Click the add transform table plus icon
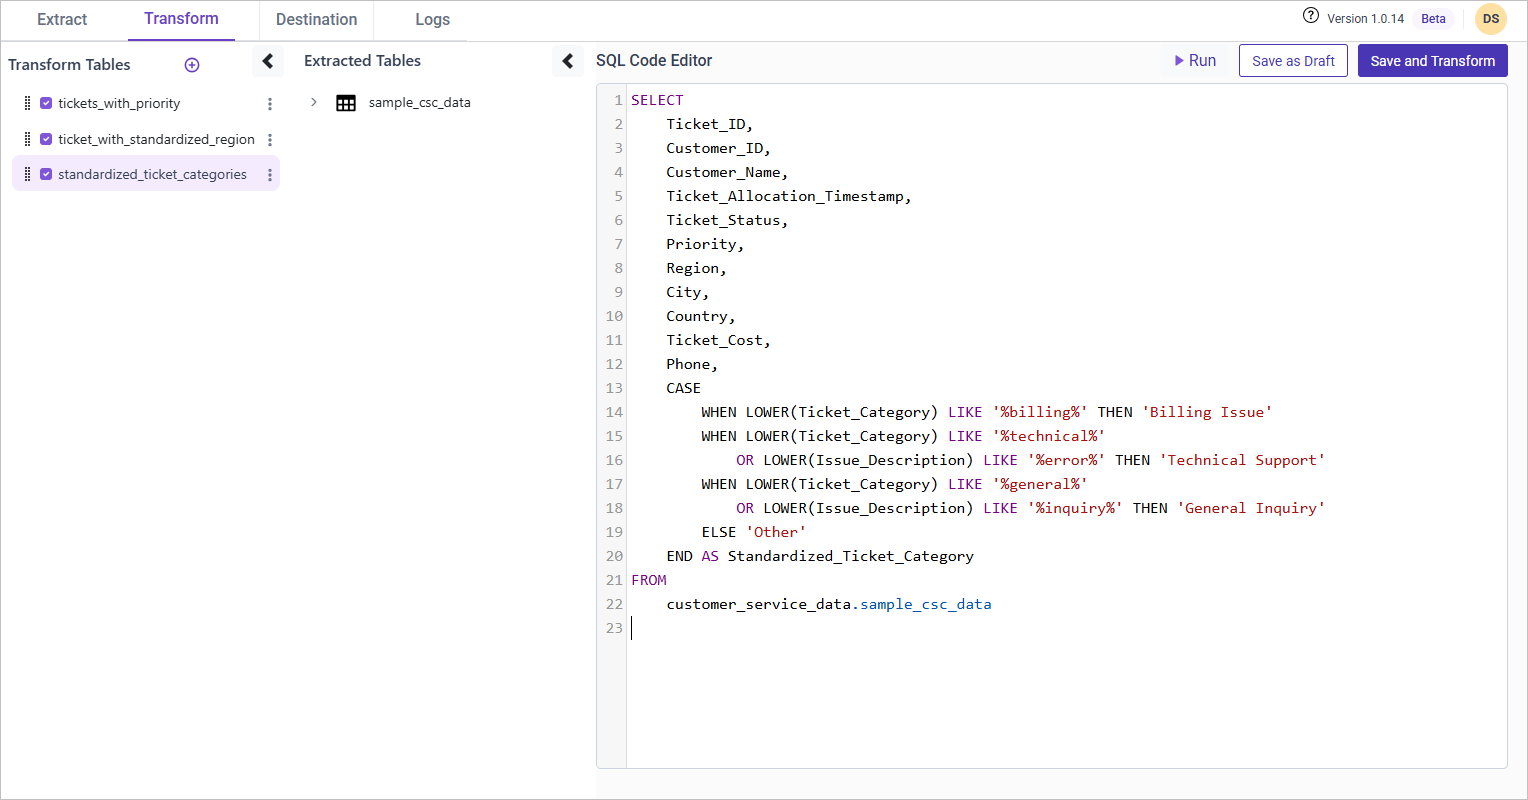Screen dimensions: 1528x800 pos(192,65)
